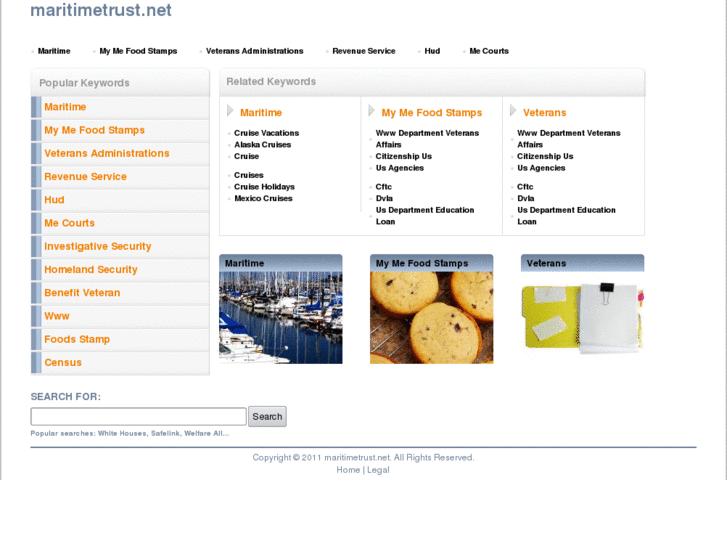
Task: Open Hud in top navigation
Action: coord(432,51)
